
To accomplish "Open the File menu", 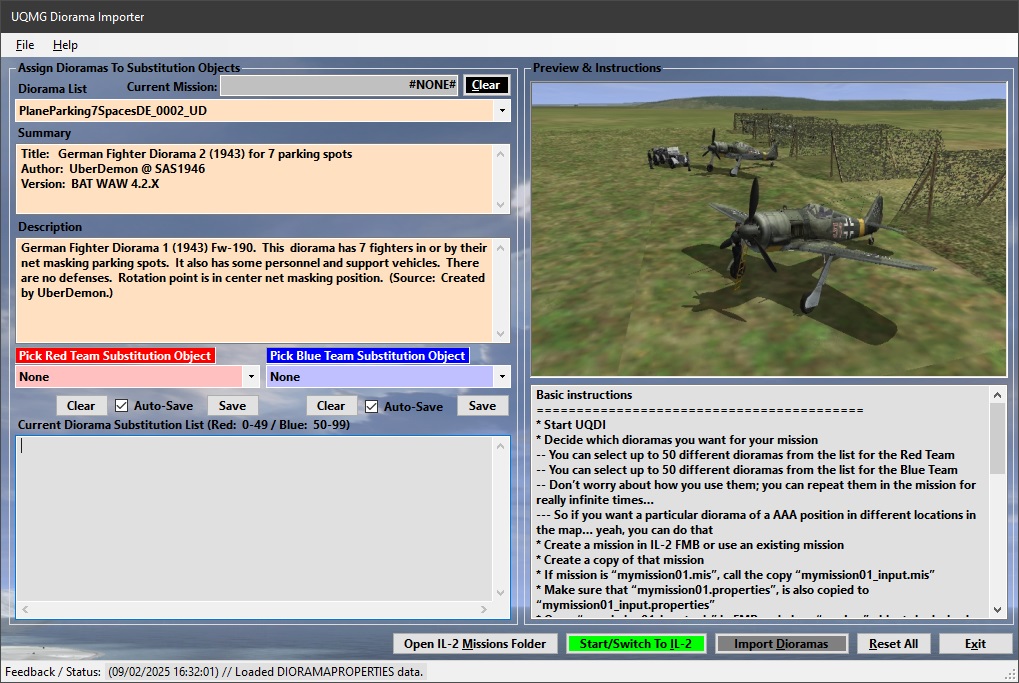I will (x=25, y=45).
